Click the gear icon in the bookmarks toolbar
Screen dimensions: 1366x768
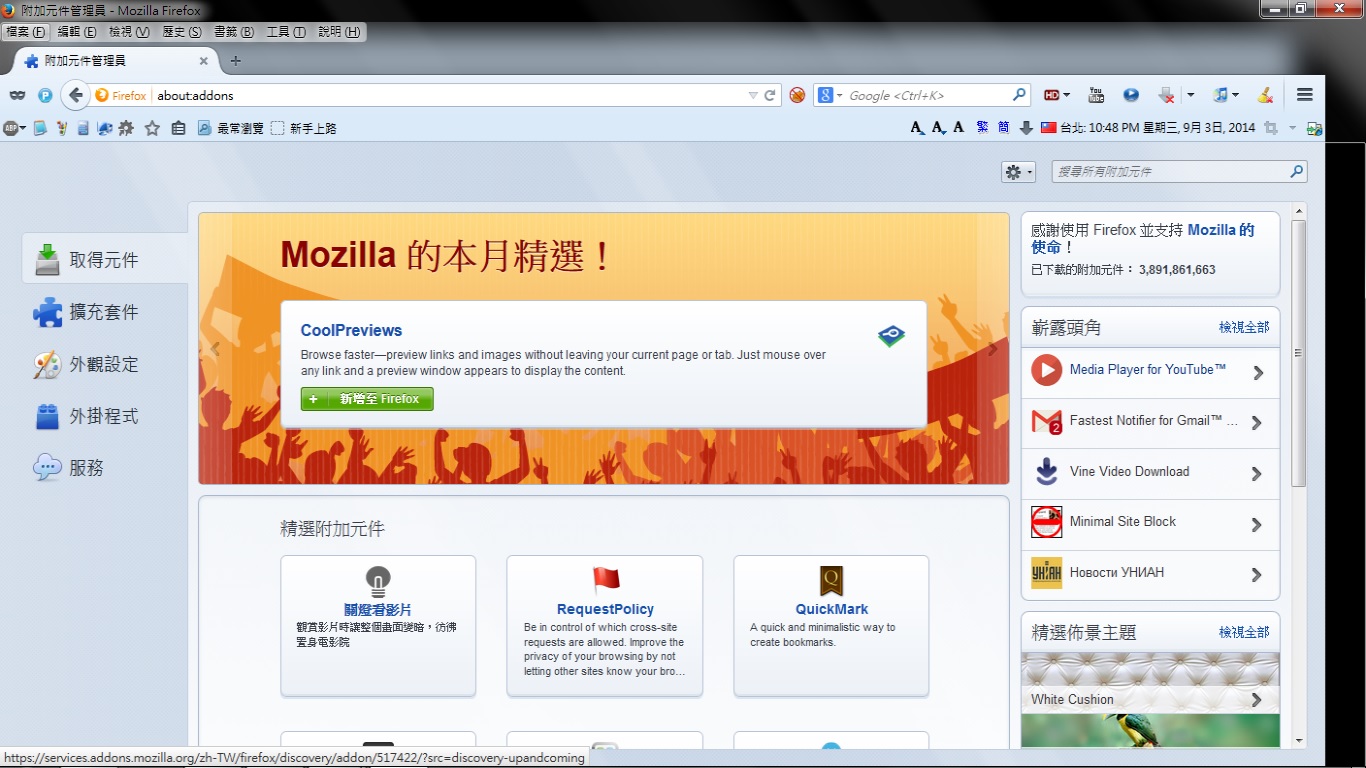[126, 128]
